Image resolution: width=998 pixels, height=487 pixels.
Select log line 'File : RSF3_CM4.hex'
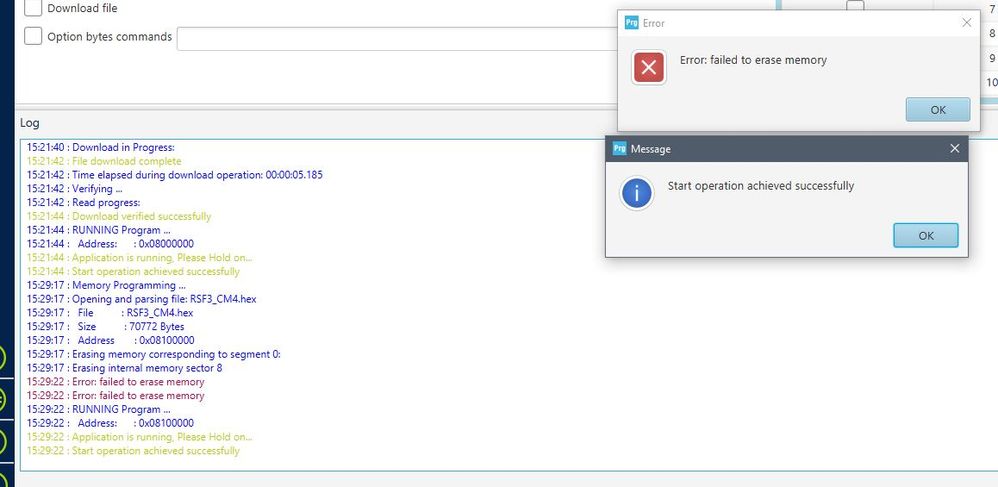click(x=110, y=313)
